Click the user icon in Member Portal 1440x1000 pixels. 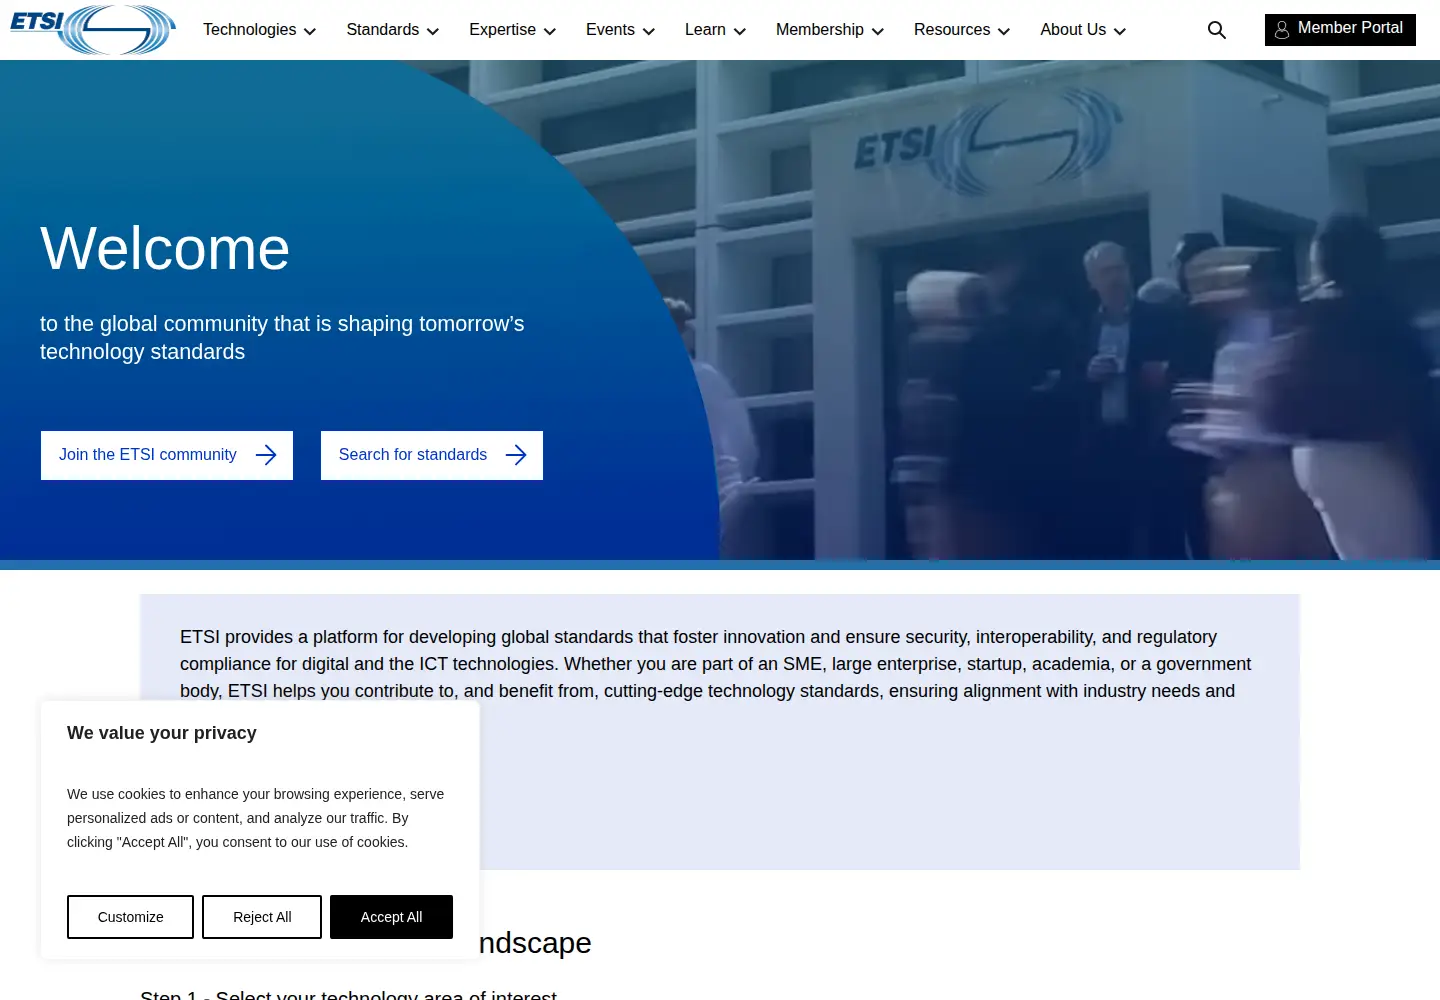tap(1282, 30)
